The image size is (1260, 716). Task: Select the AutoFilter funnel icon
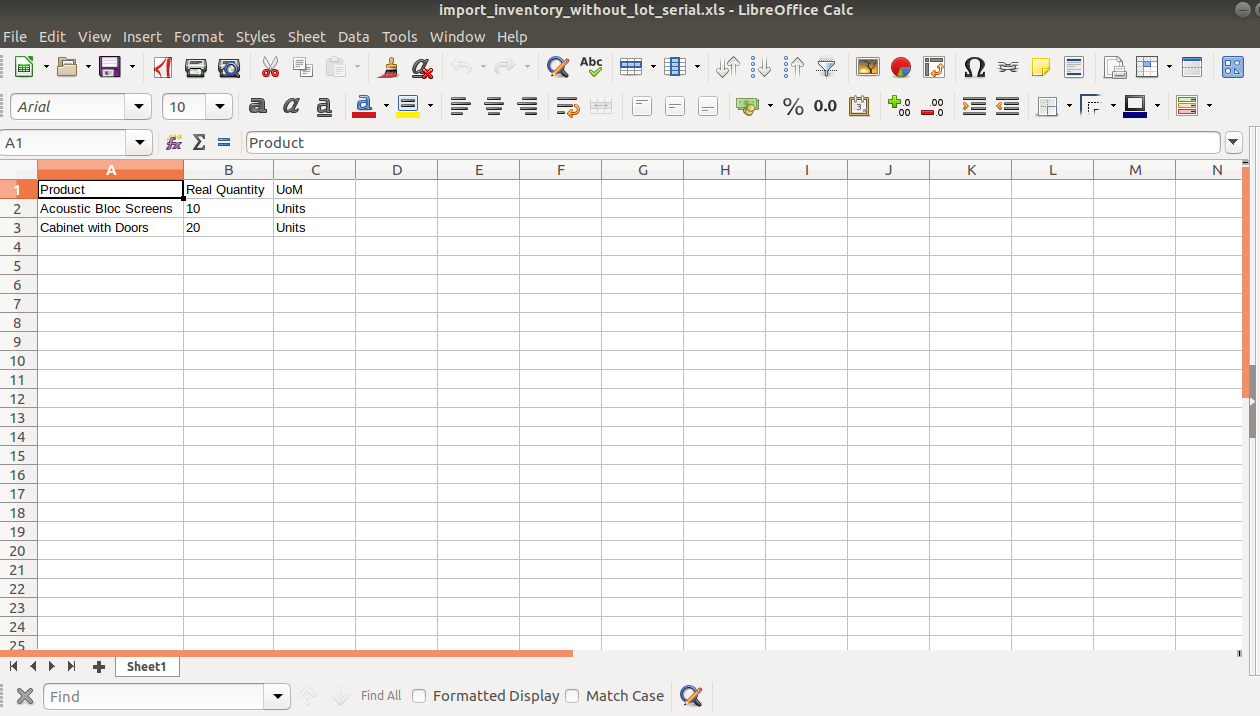click(827, 67)
